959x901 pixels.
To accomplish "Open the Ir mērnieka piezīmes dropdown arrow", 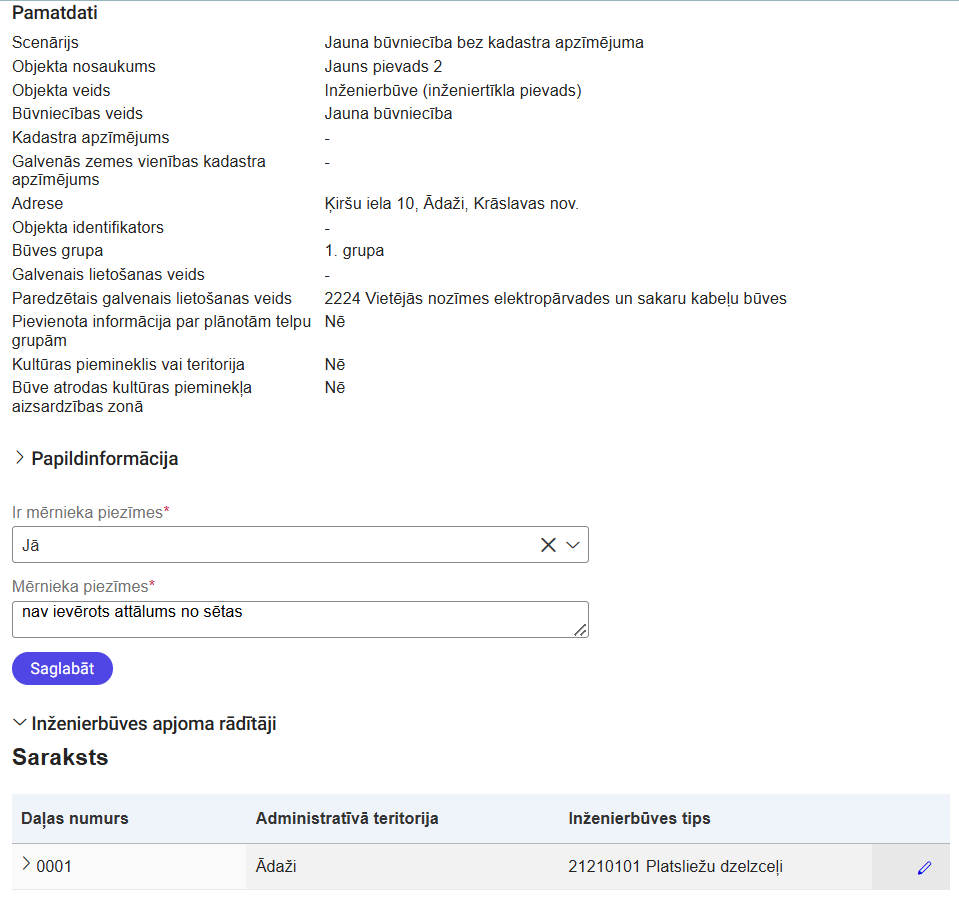I will [x=573, y=544].
